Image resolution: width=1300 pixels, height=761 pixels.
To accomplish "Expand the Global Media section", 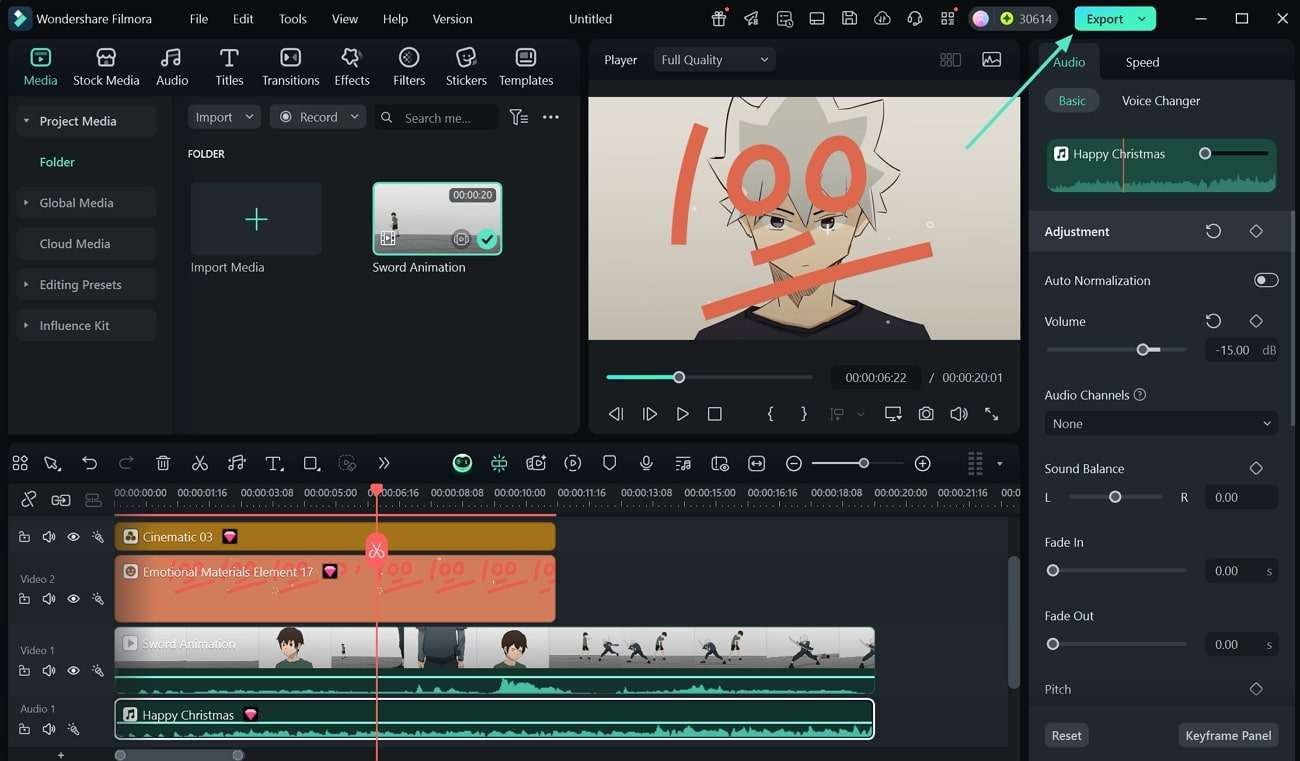I will [26, 203].
